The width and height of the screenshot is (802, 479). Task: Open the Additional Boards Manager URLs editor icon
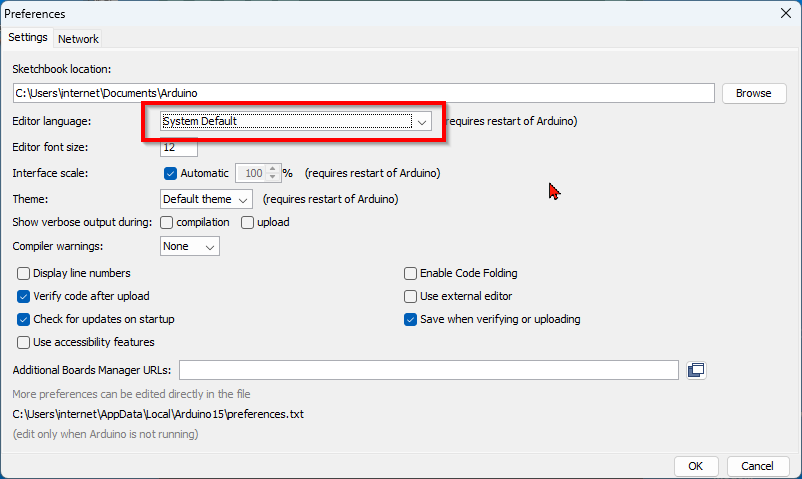pos(696,370)
